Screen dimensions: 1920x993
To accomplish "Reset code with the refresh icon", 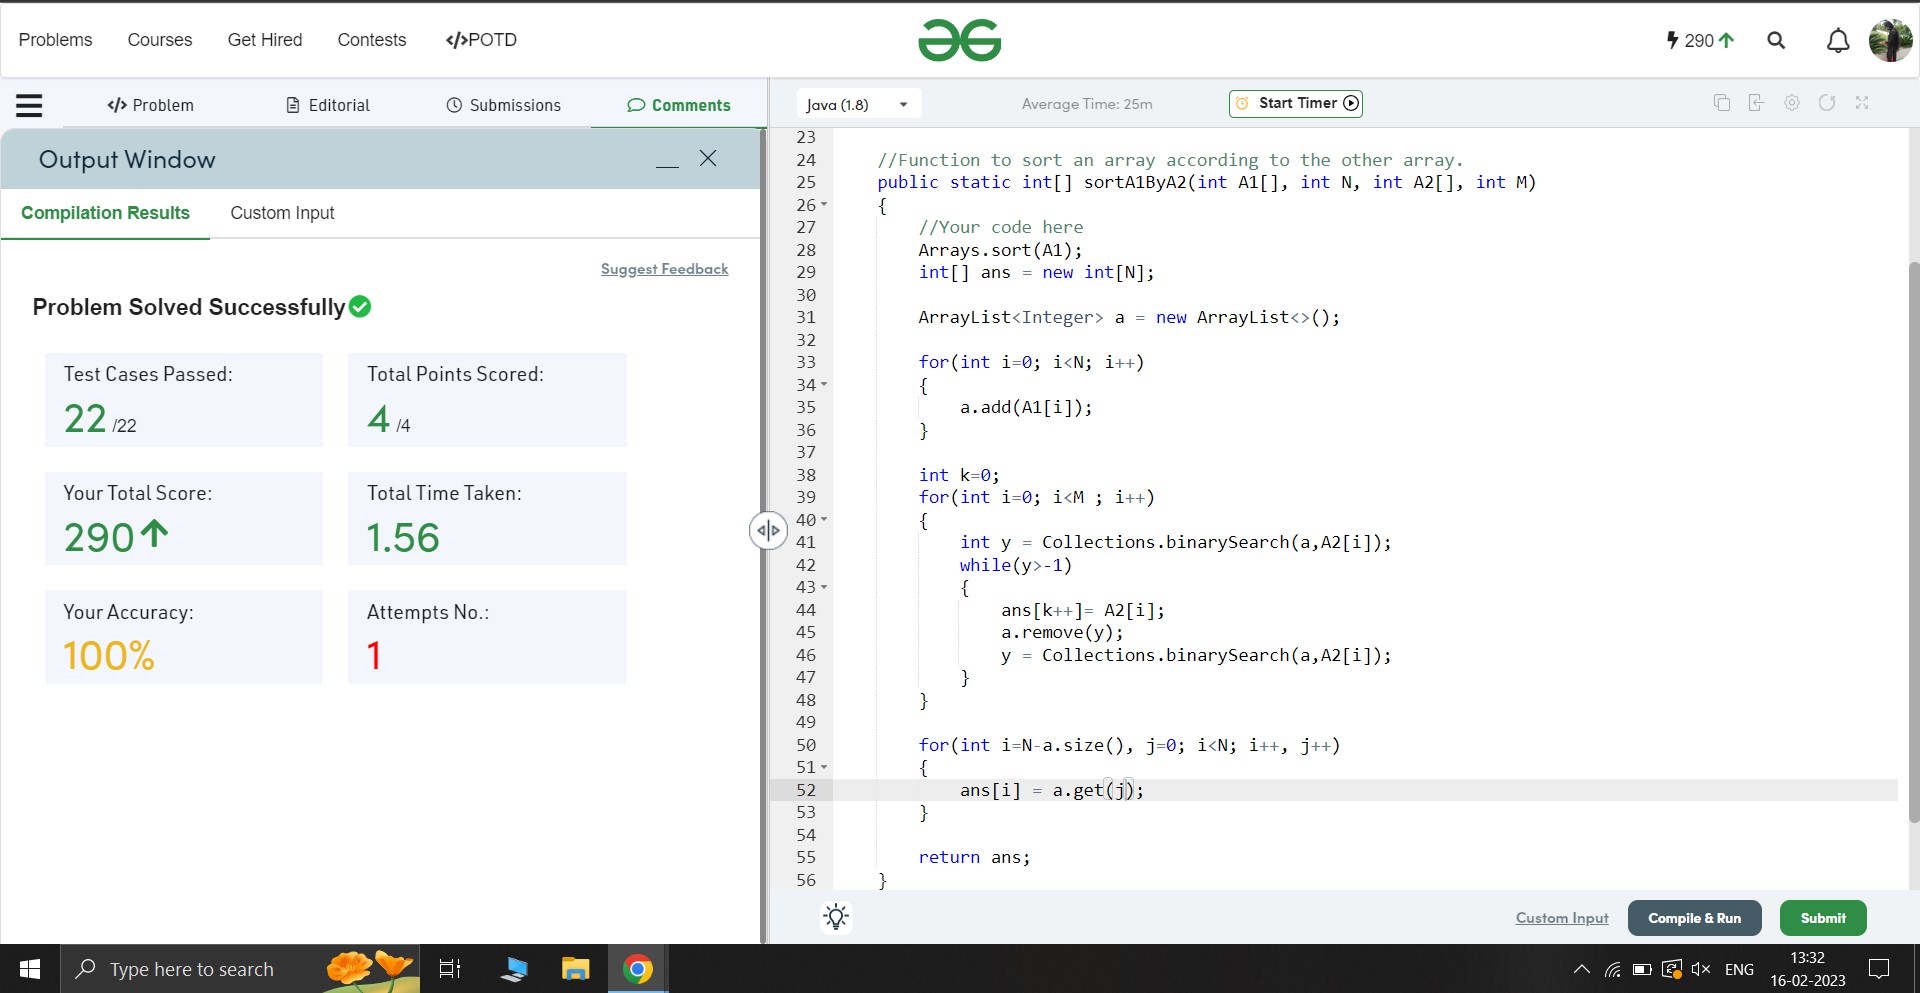I will pos(1827,103).
